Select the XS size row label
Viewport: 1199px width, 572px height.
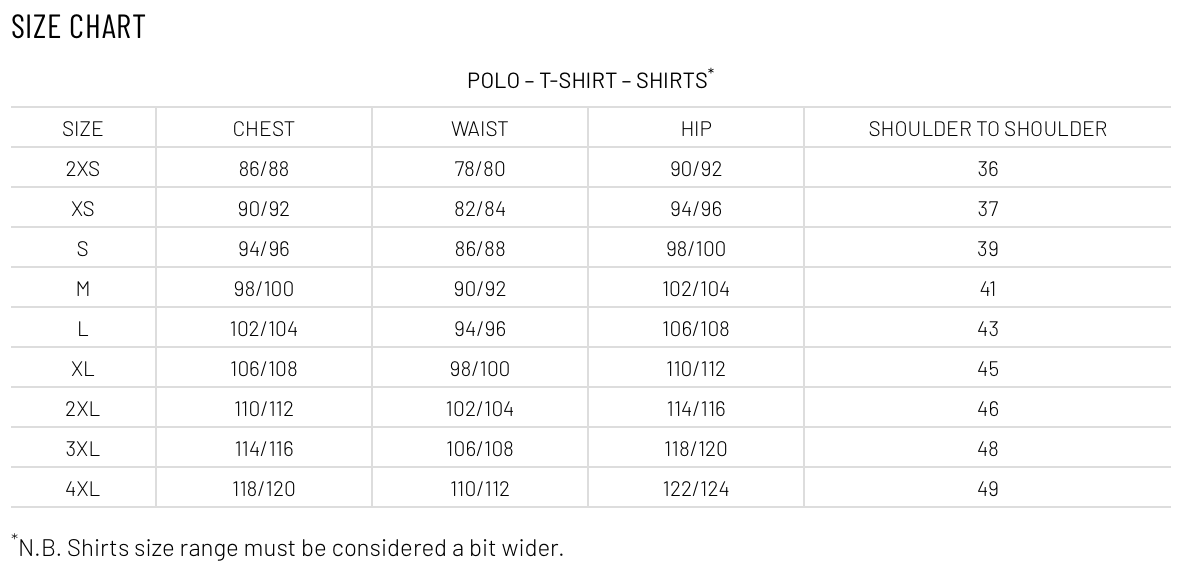[83, 209]
